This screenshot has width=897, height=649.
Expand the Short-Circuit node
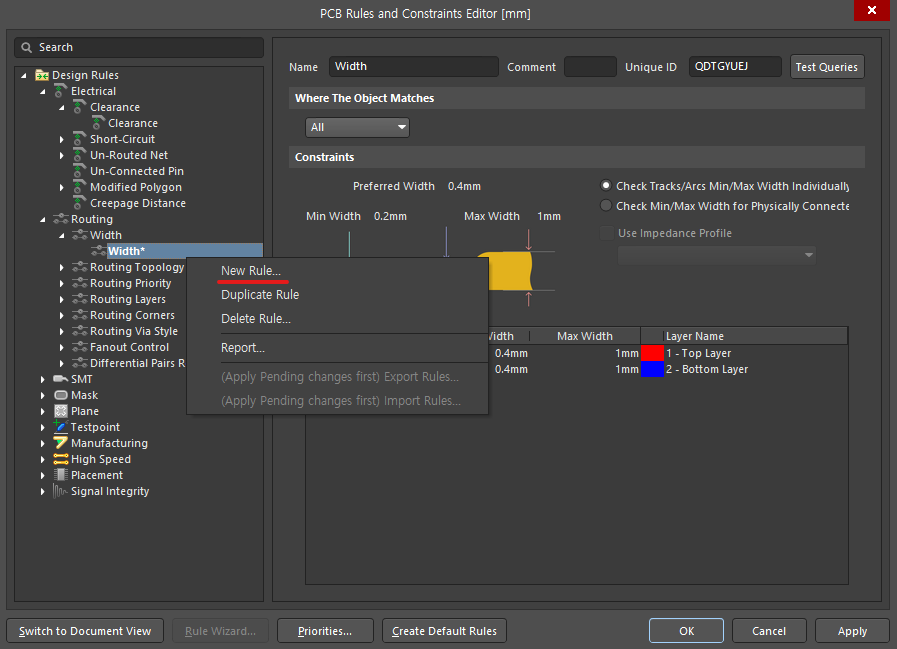click(x=62, y=139)
